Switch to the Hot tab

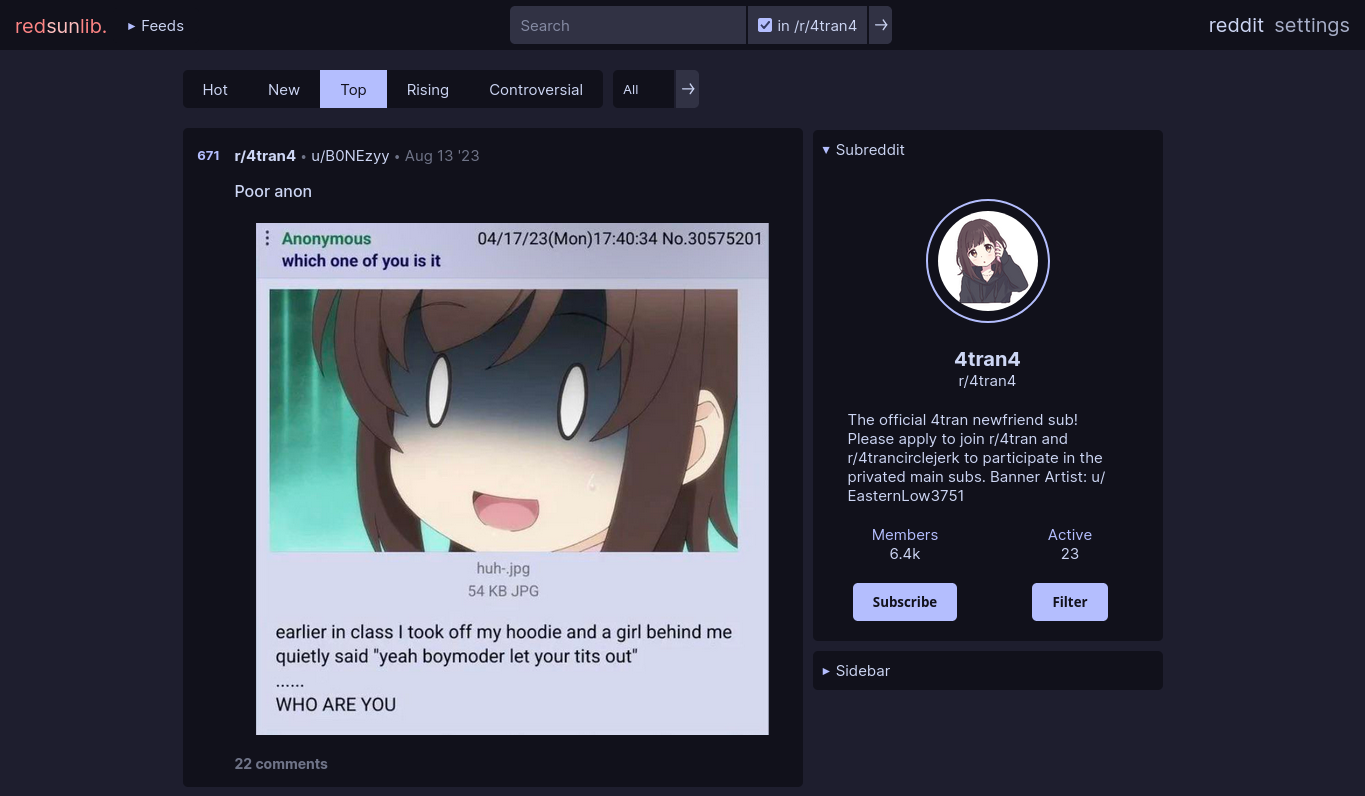click(215, 89)
